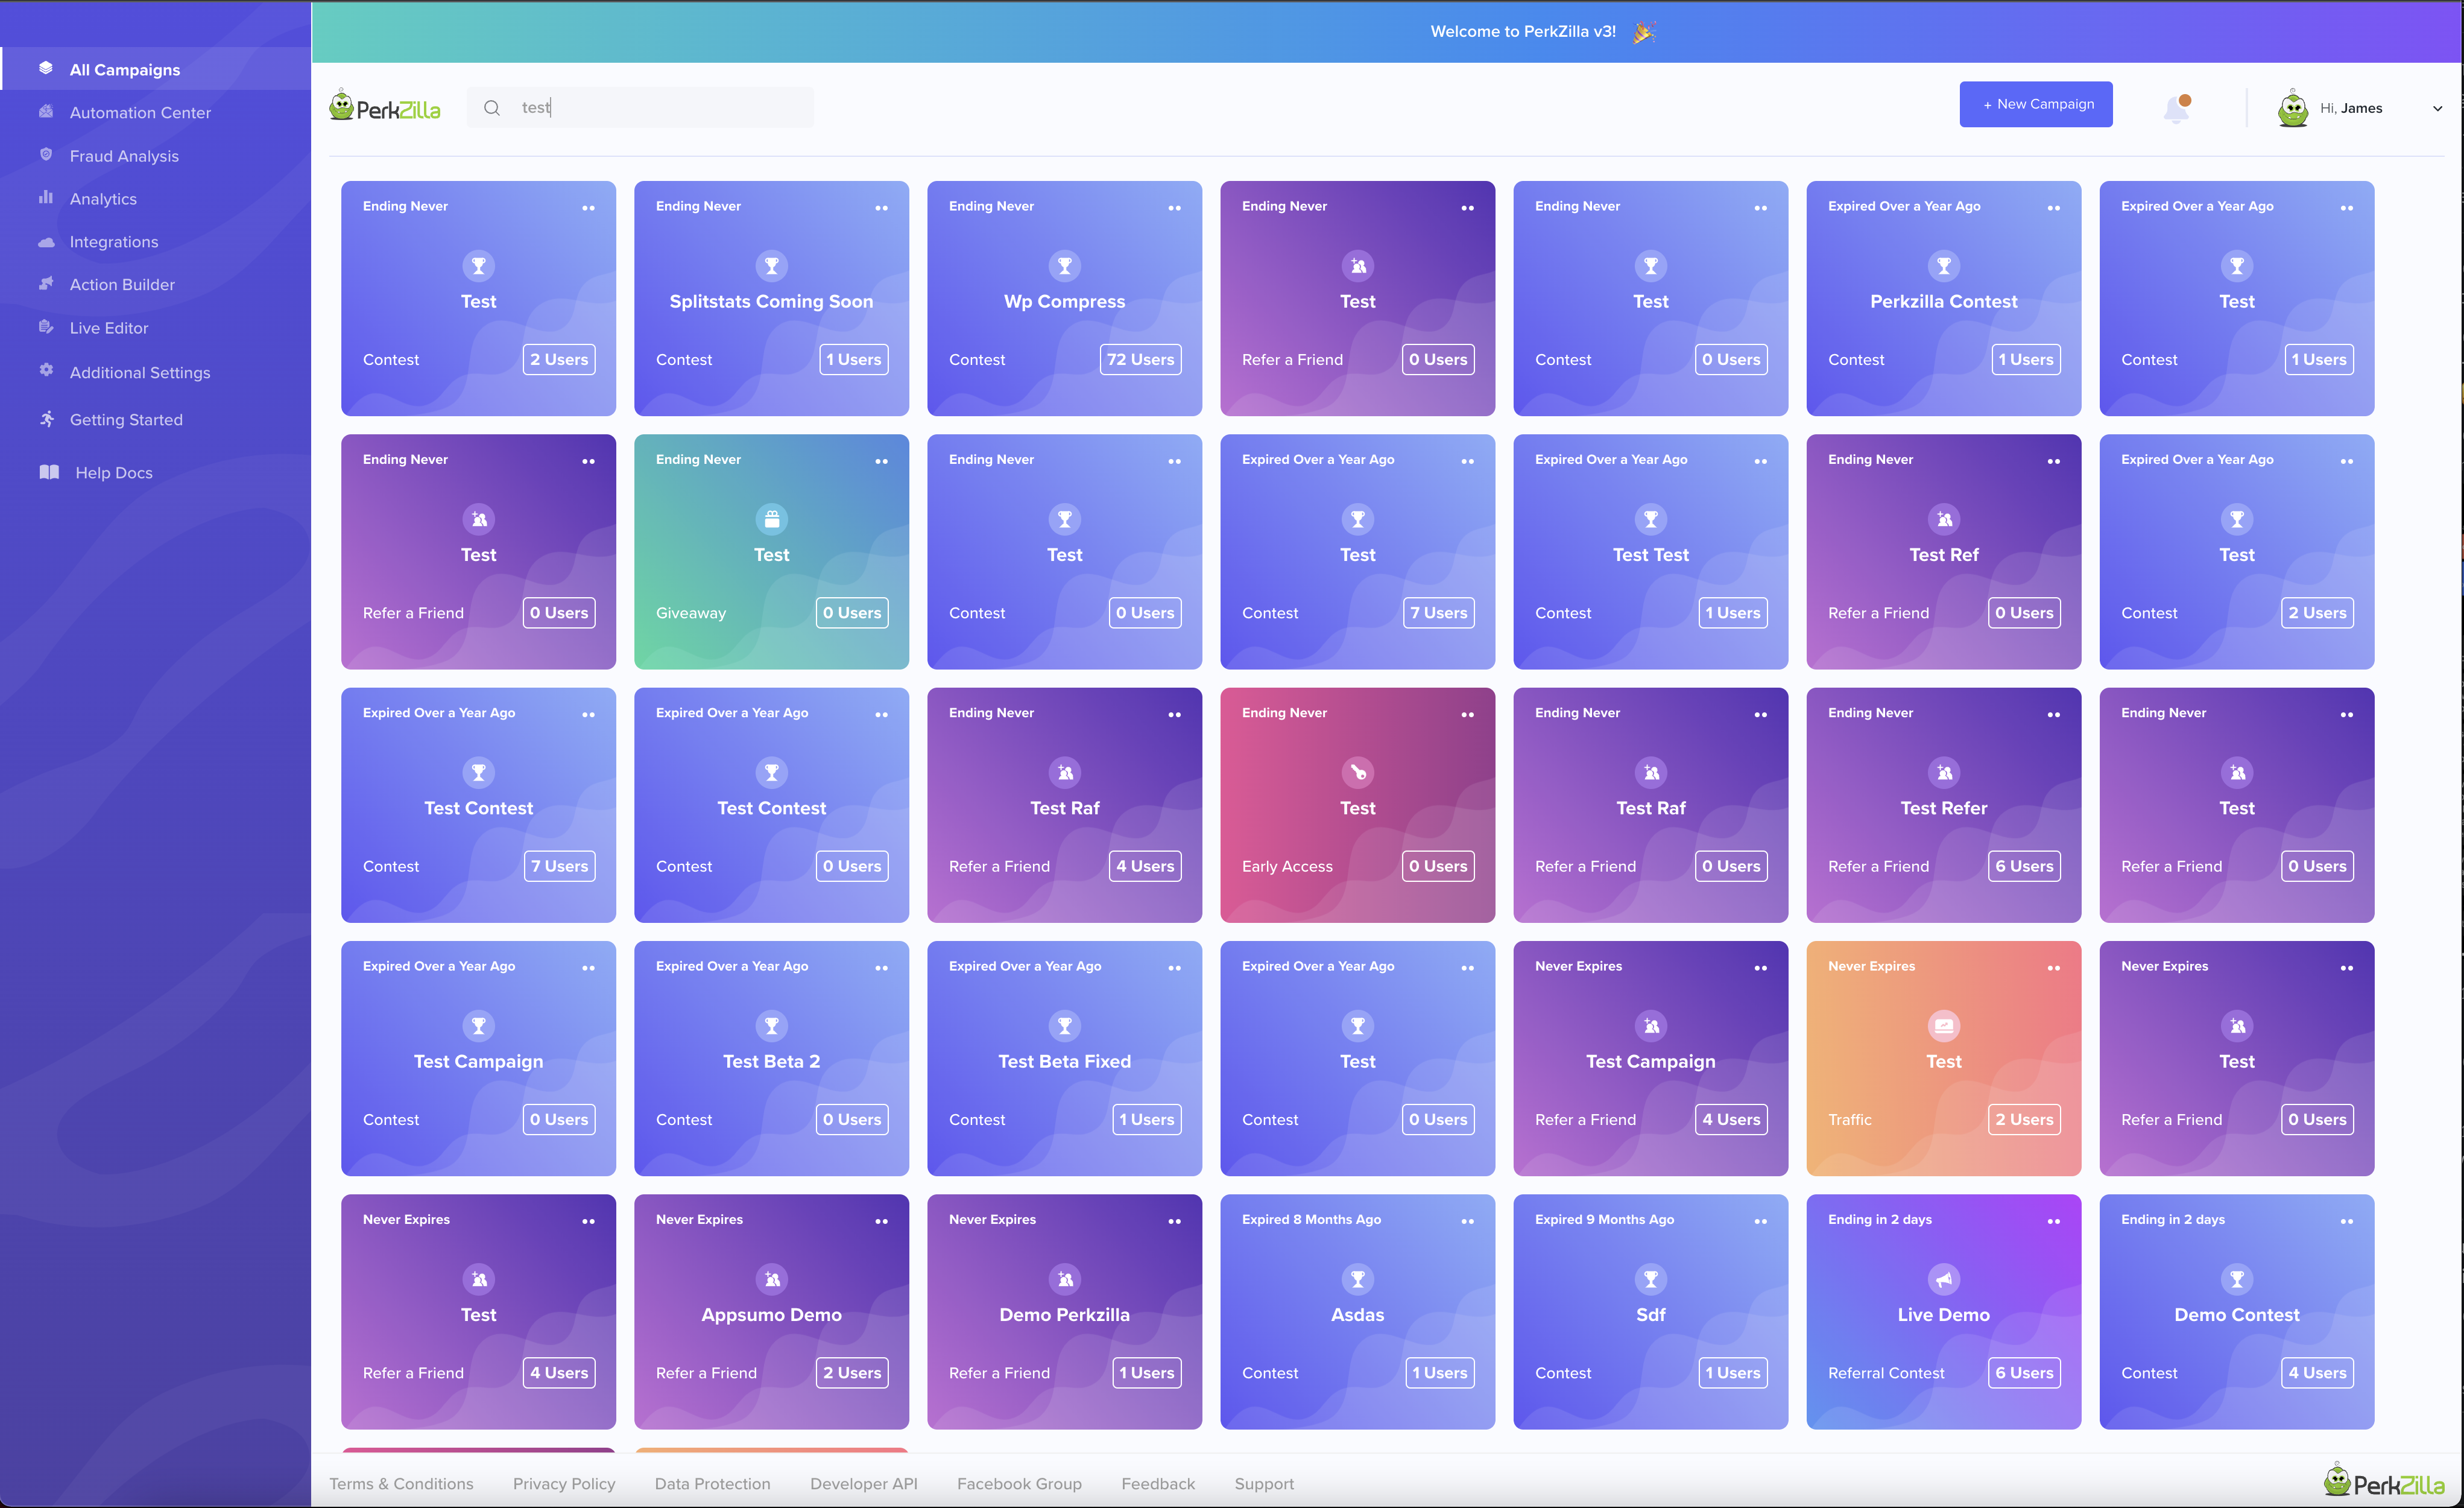Open the options dots on the Appsumo Demo card

coord(881,1221)
